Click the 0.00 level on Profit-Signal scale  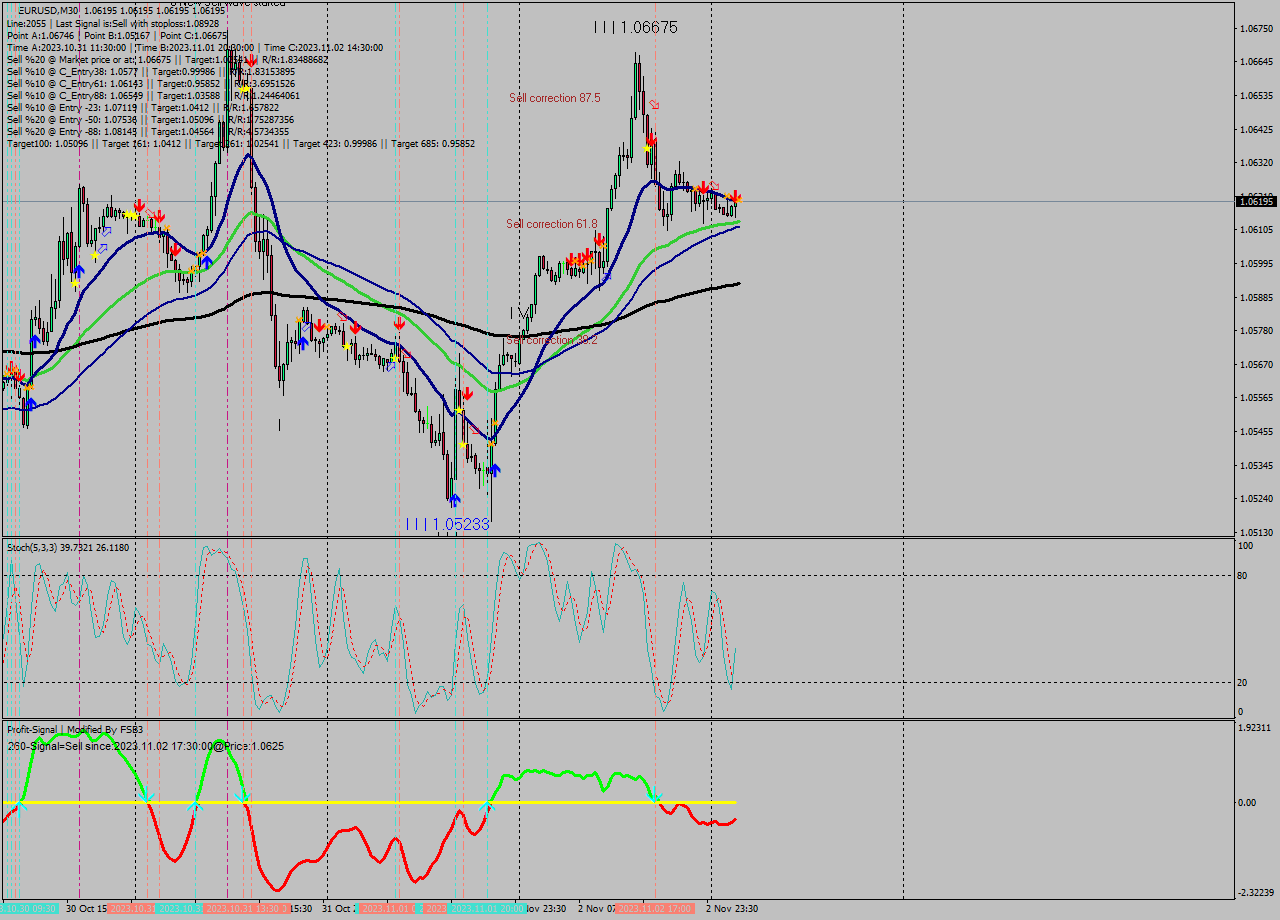click(x=1248, y=802)
